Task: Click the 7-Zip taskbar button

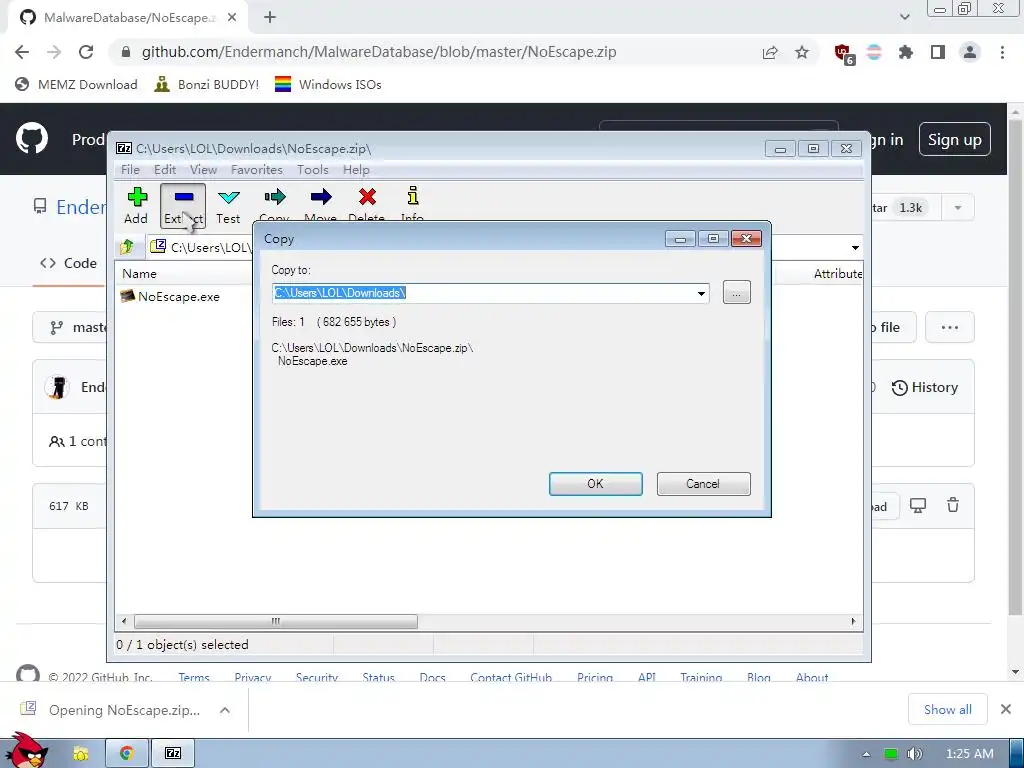Action: [173, 753]
